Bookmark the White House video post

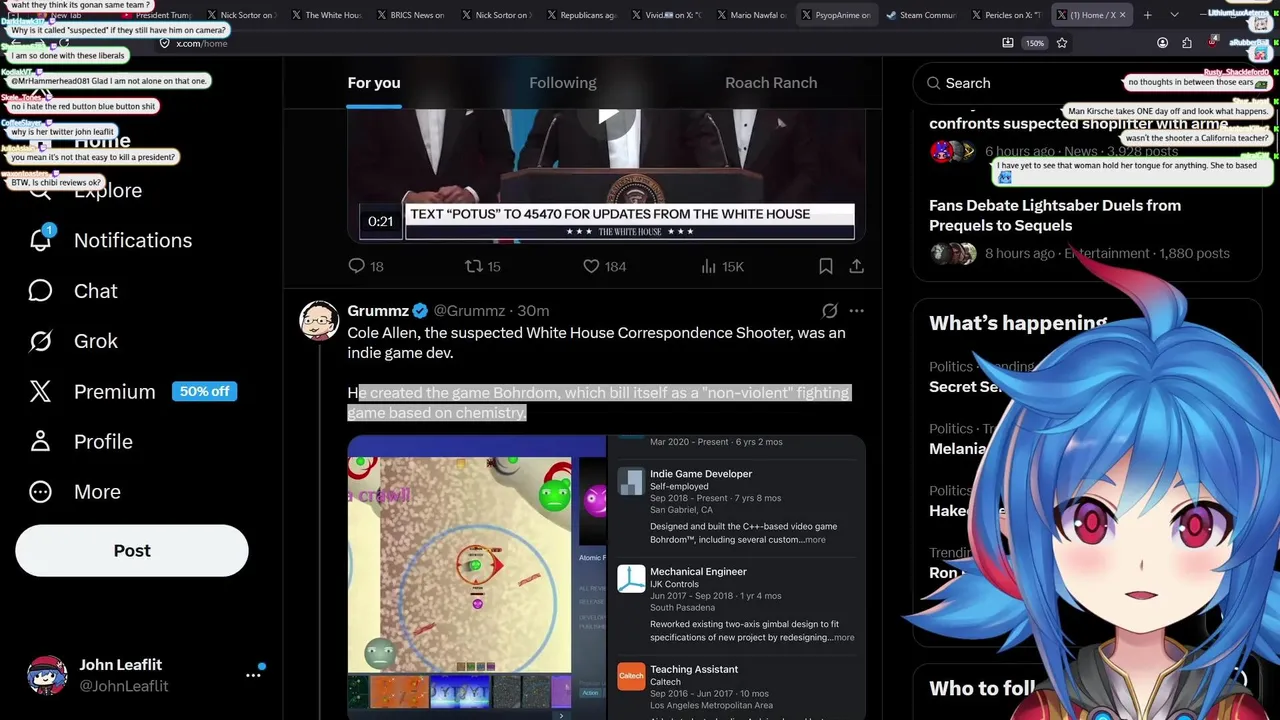tap(826, 266)
